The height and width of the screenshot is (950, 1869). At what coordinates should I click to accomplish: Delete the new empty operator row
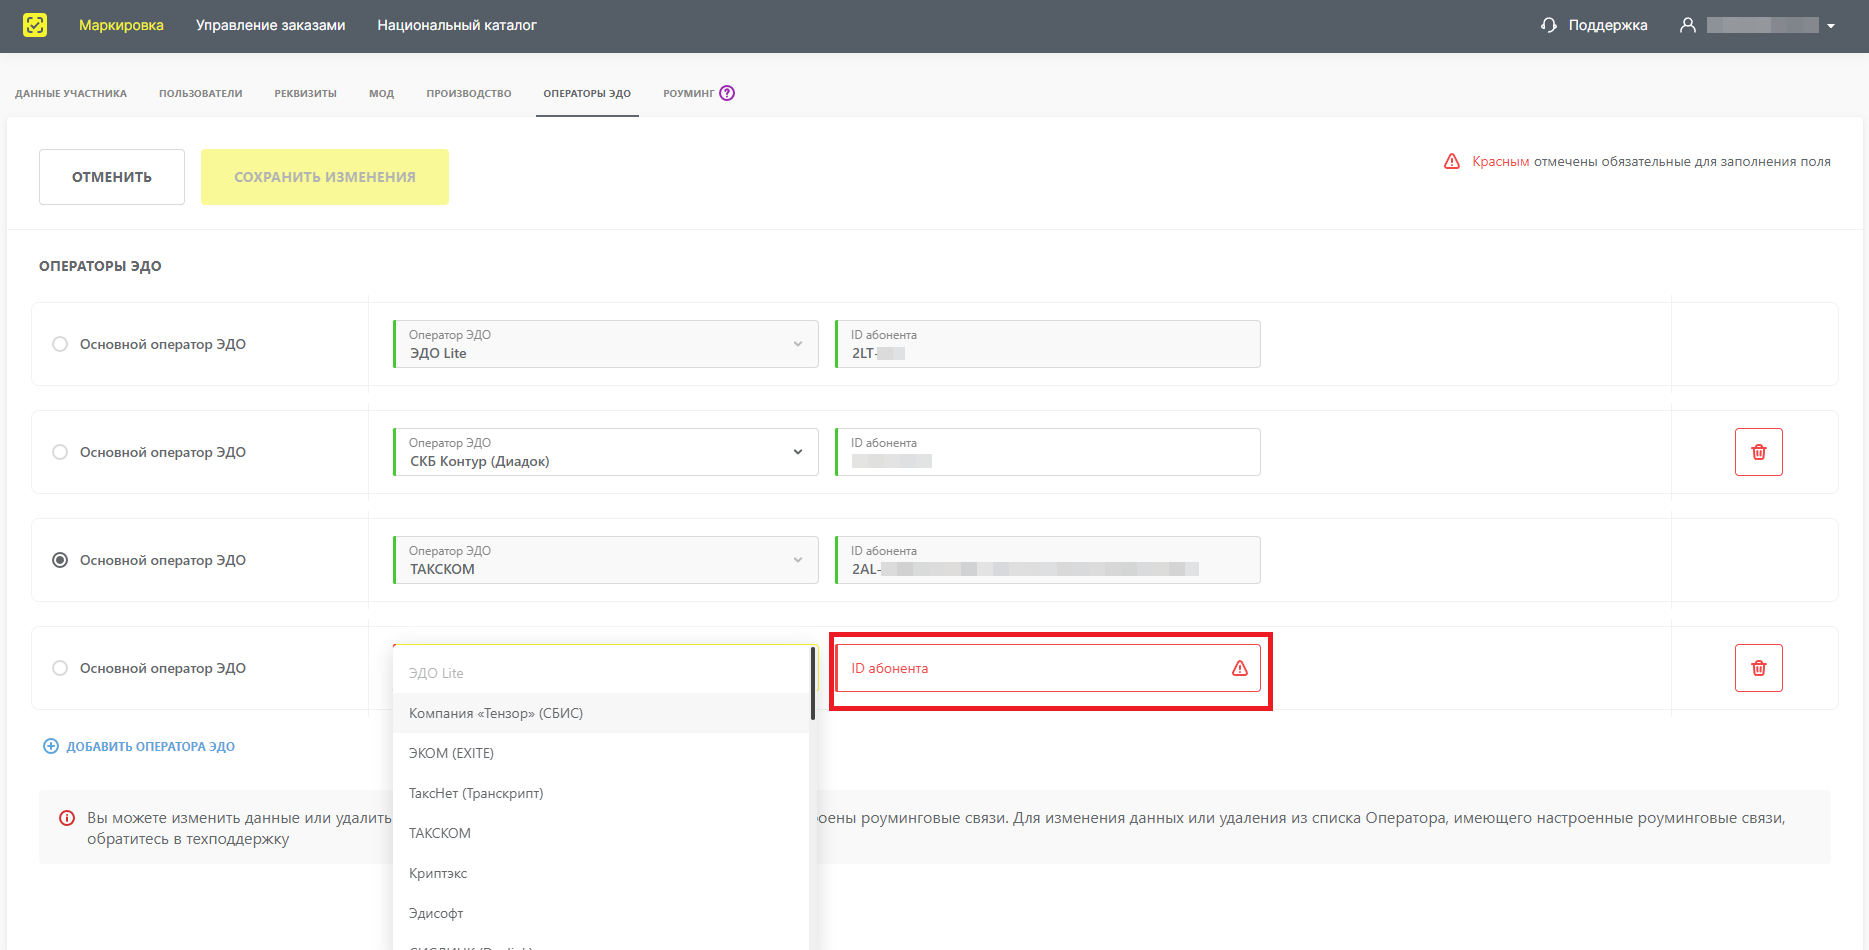(1758, 668)
